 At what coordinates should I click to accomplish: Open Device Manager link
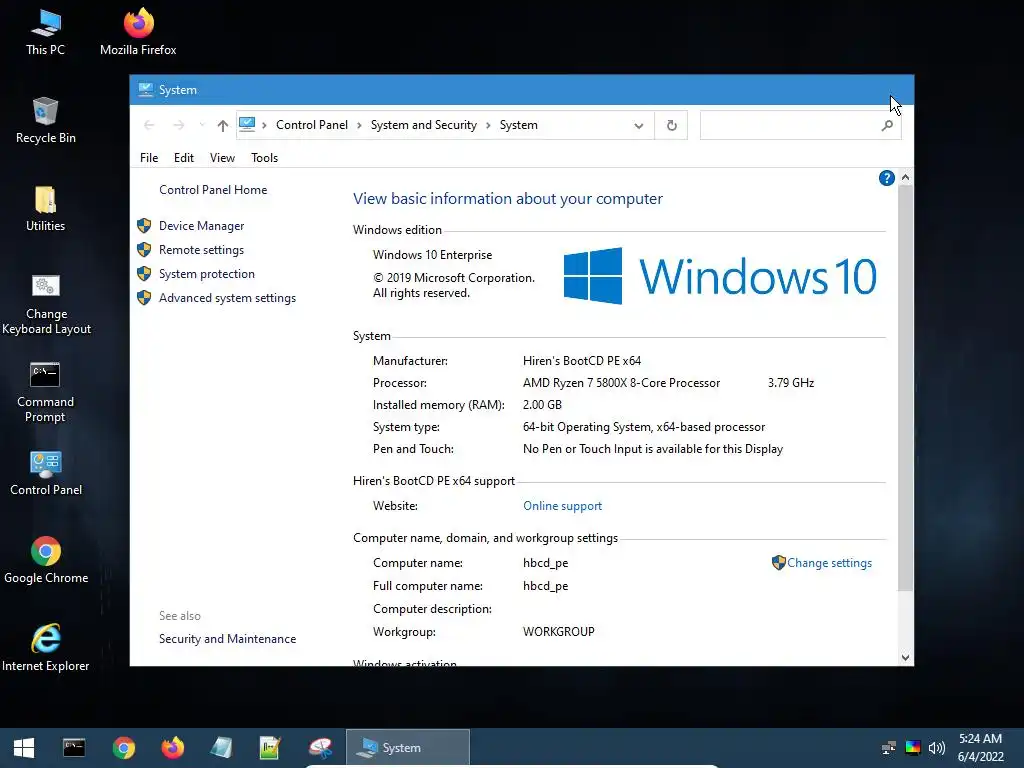coord(201,226)
